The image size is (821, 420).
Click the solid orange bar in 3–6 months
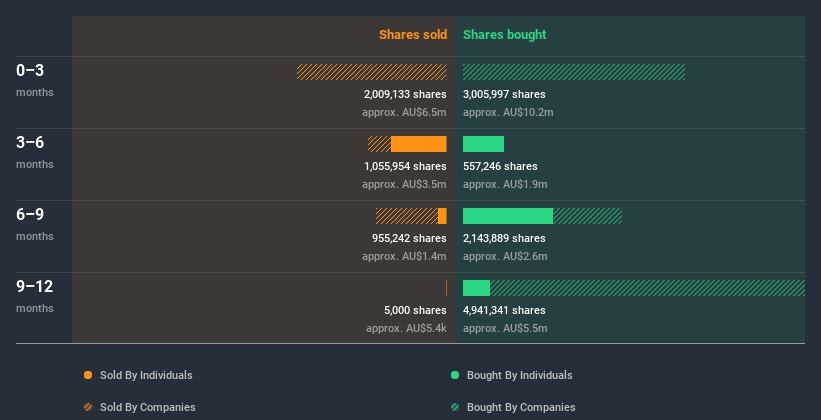419,144
